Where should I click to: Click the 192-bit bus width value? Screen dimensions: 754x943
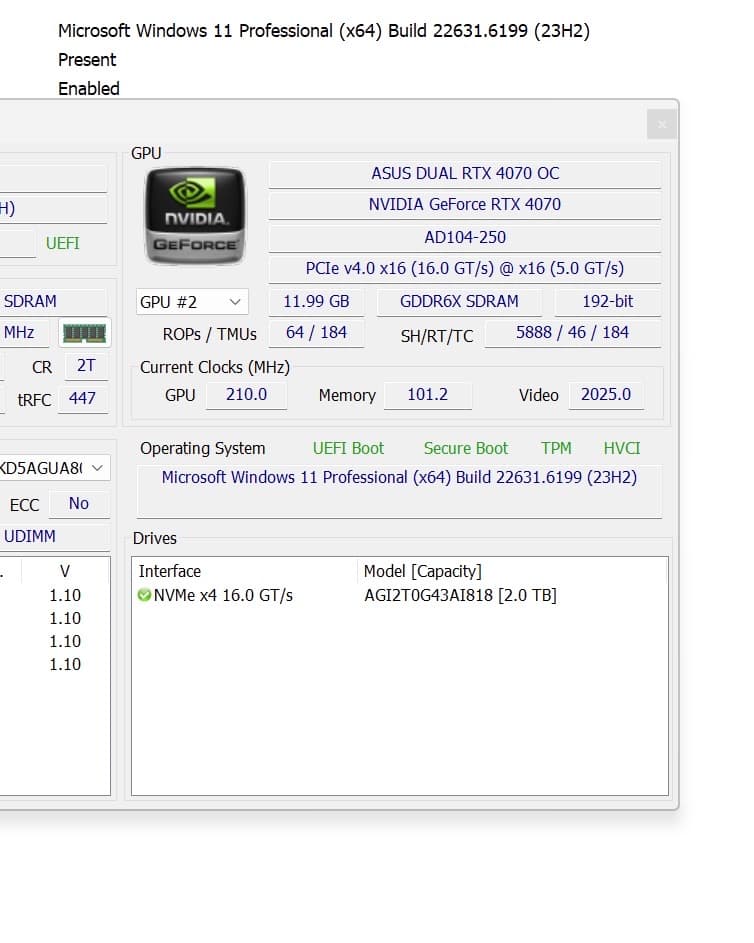pos(607,301)
